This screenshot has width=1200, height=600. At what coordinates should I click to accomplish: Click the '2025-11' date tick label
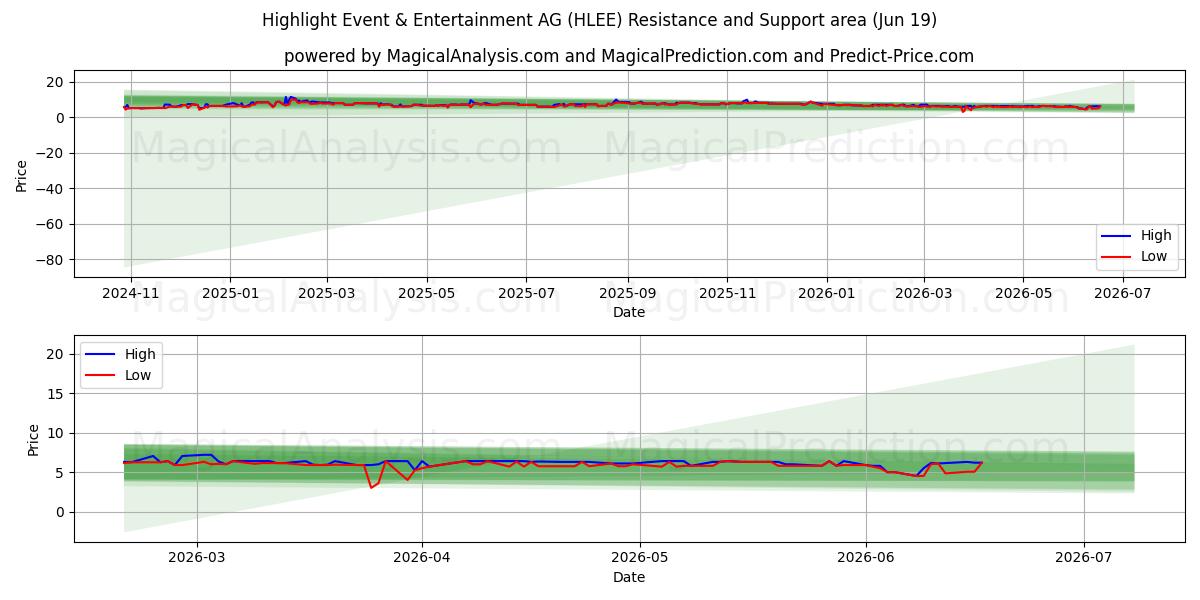point(727,295)
